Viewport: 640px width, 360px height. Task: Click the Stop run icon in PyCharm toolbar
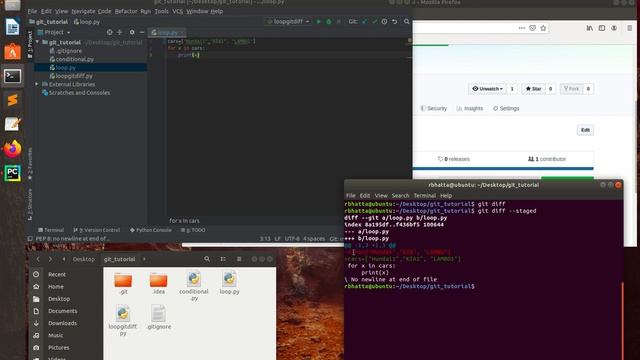pos(338,22)
